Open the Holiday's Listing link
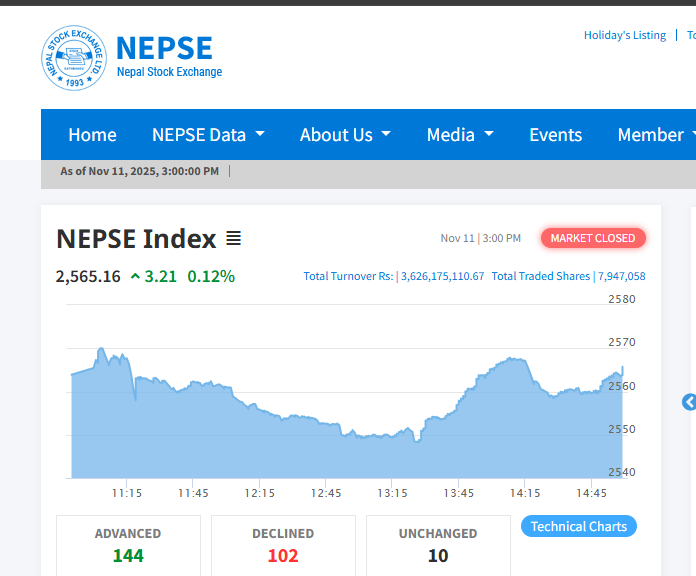696x576 pixels. [x=624, y=35]
